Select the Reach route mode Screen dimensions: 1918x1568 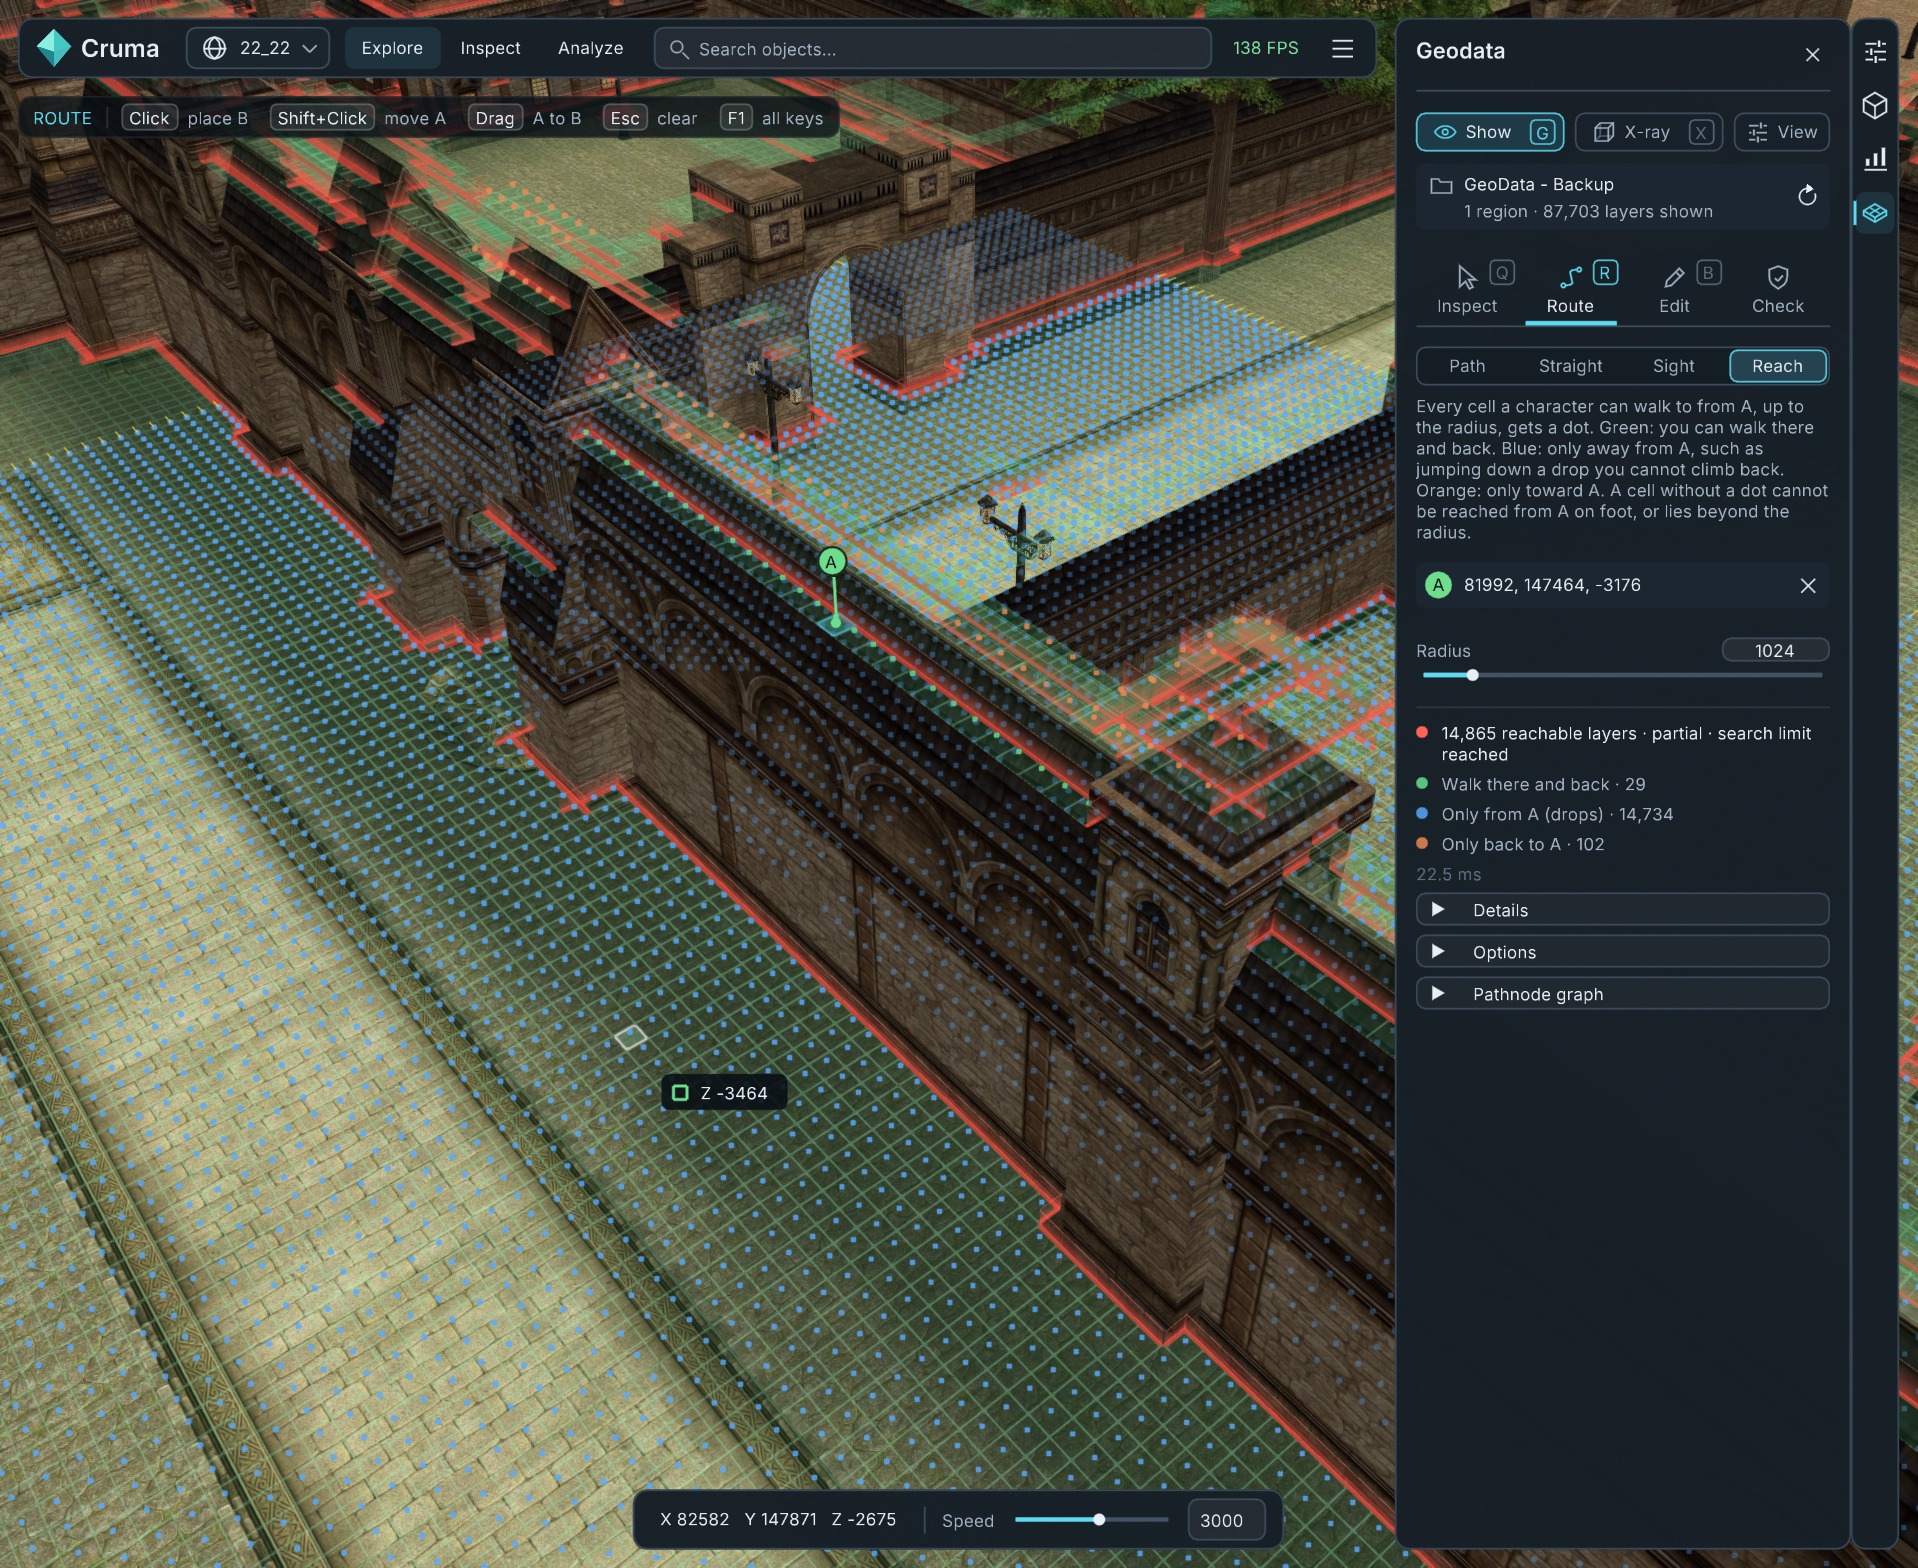coord(1777,366)
